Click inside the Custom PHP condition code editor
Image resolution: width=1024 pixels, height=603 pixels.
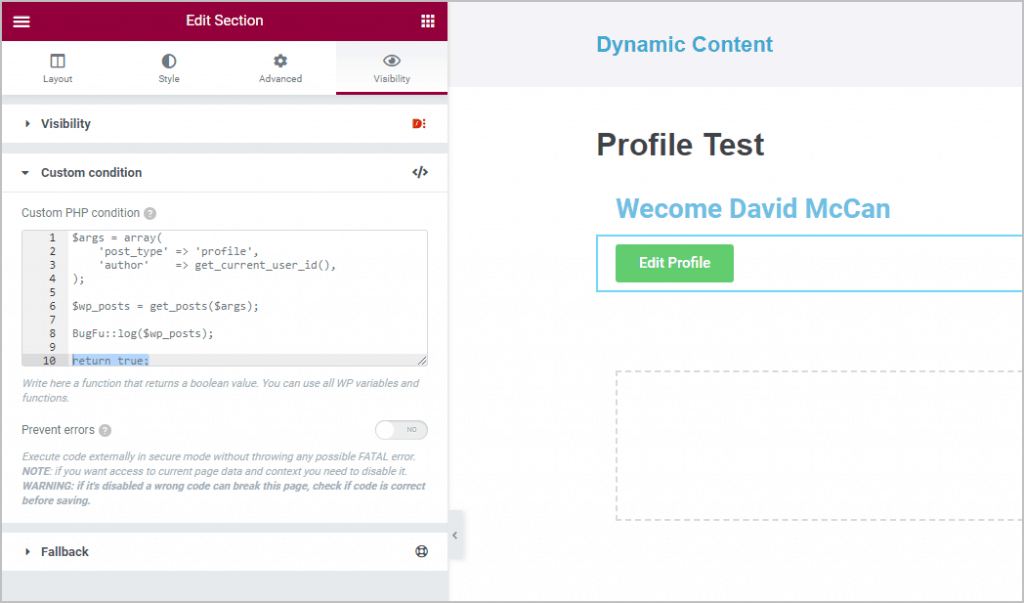(225, 298)
